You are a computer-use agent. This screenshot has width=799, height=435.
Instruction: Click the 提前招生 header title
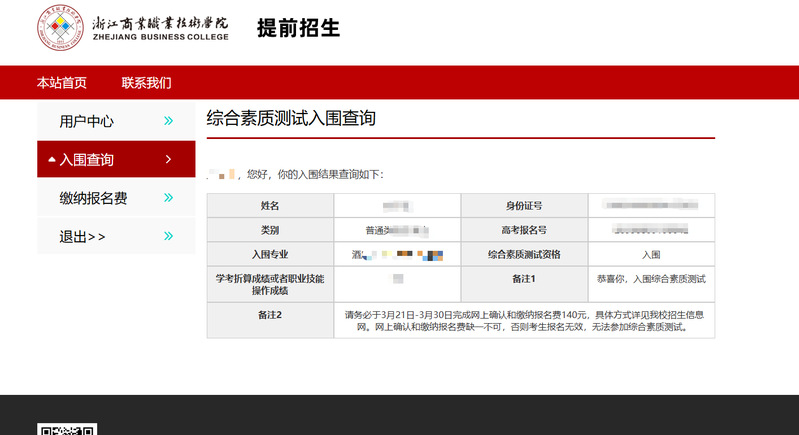297,28
